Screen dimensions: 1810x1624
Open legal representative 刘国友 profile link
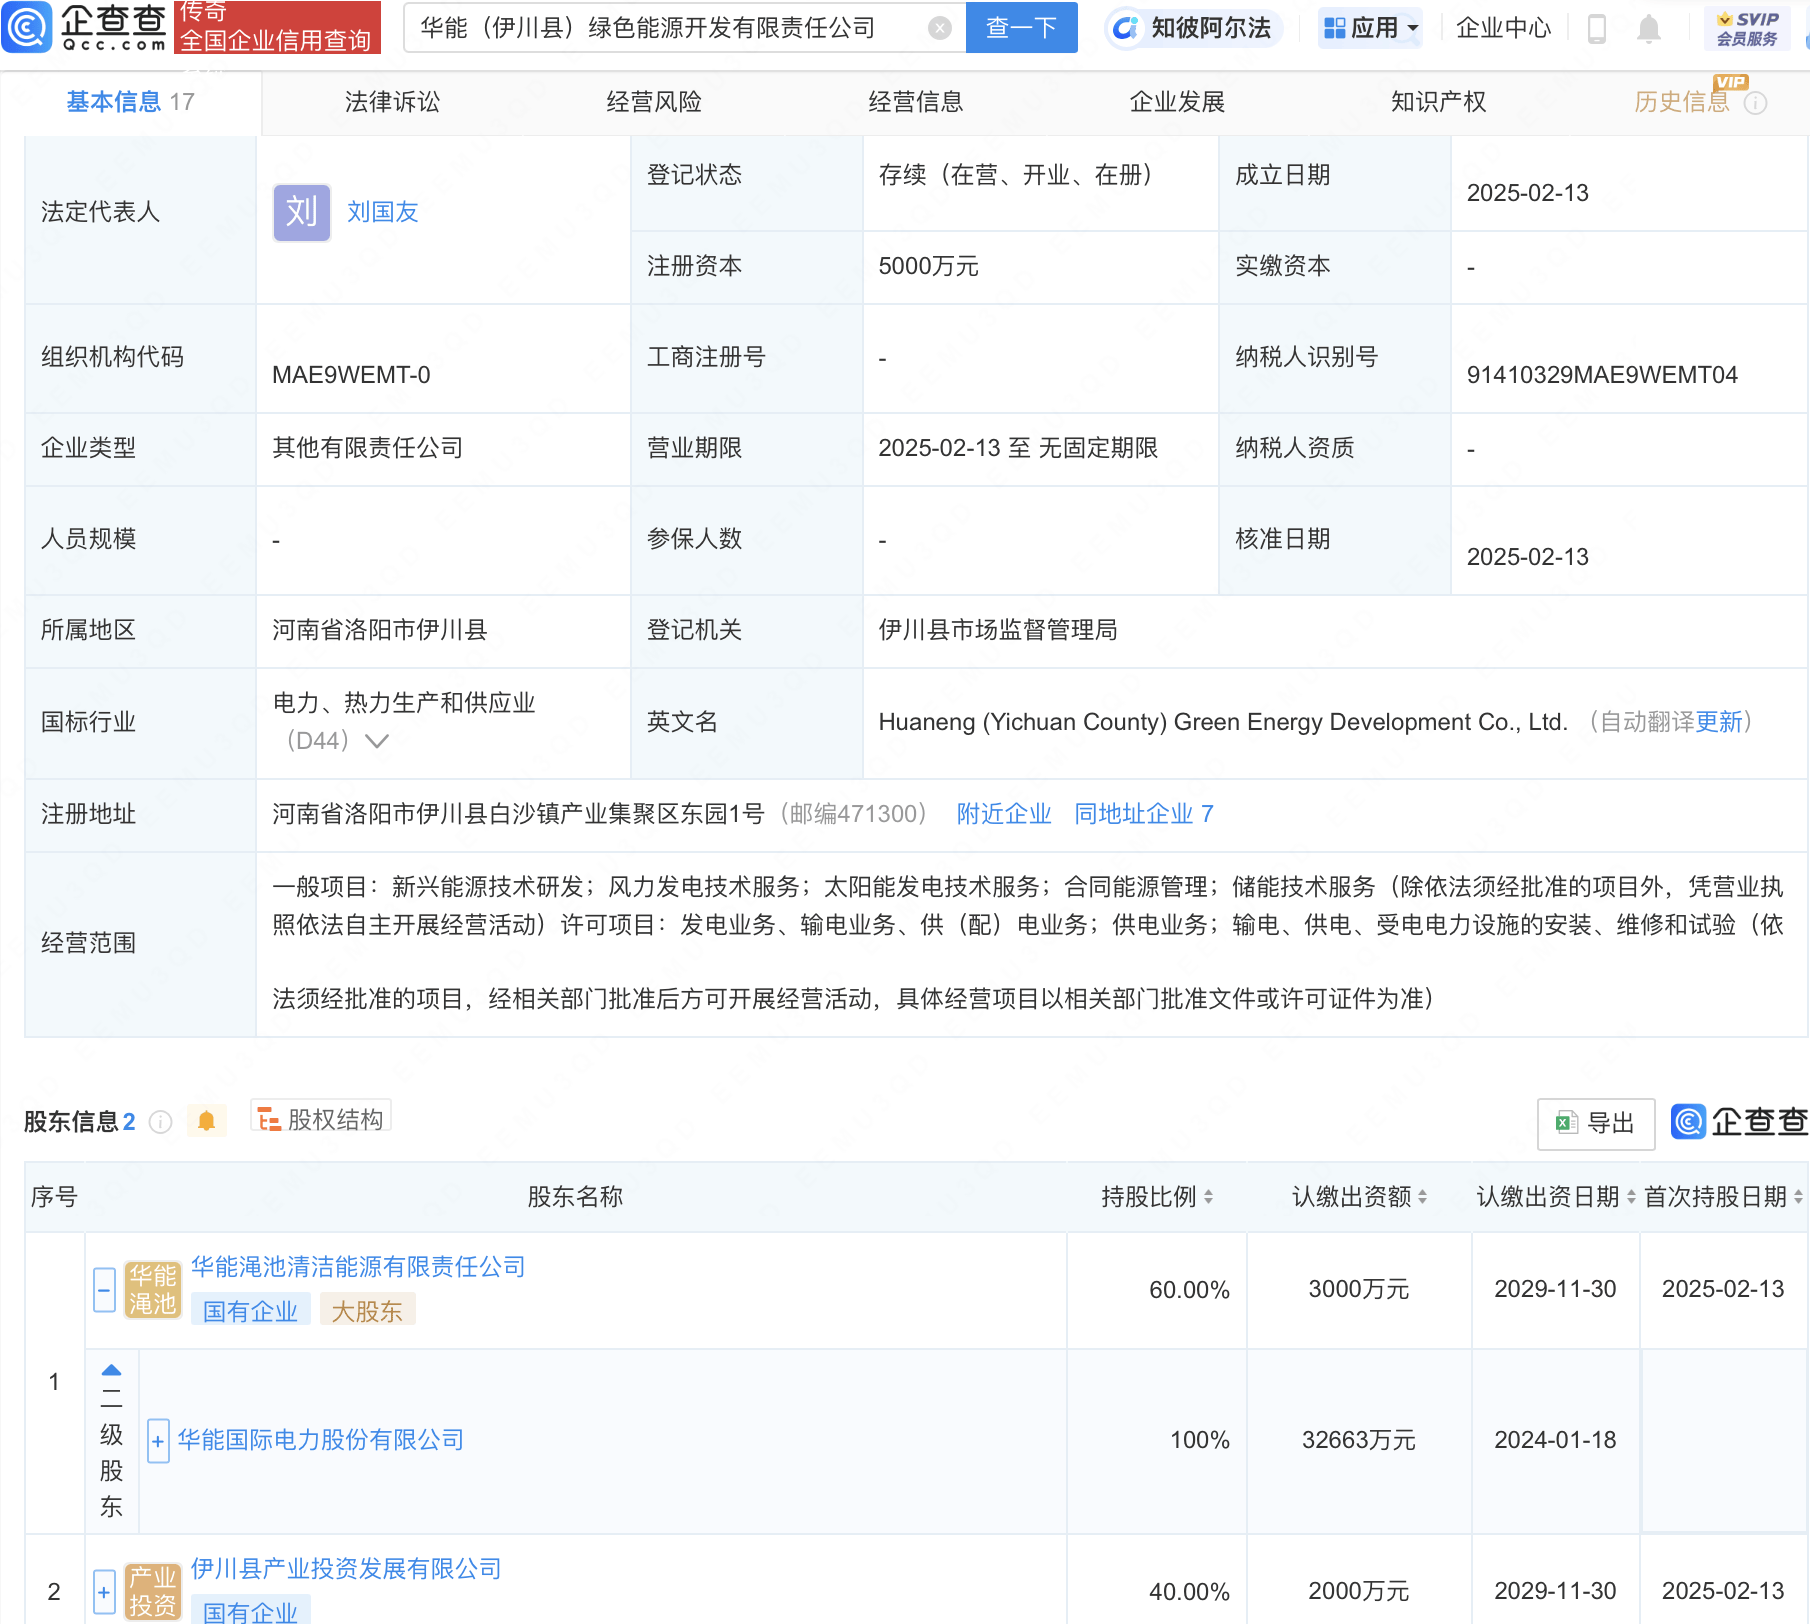382,212
